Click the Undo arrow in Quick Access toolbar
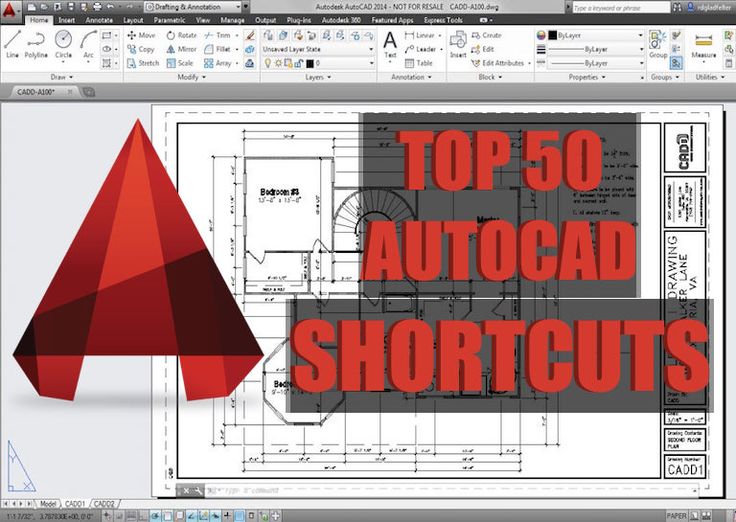 pyautogui.click(x=111, y=7)
